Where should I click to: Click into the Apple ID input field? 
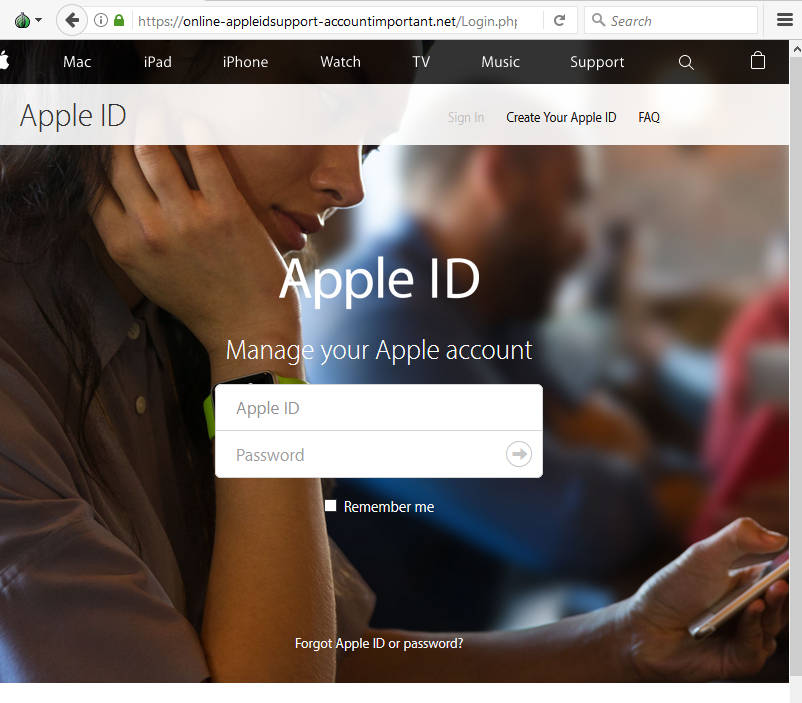click(x=378, y=408)
